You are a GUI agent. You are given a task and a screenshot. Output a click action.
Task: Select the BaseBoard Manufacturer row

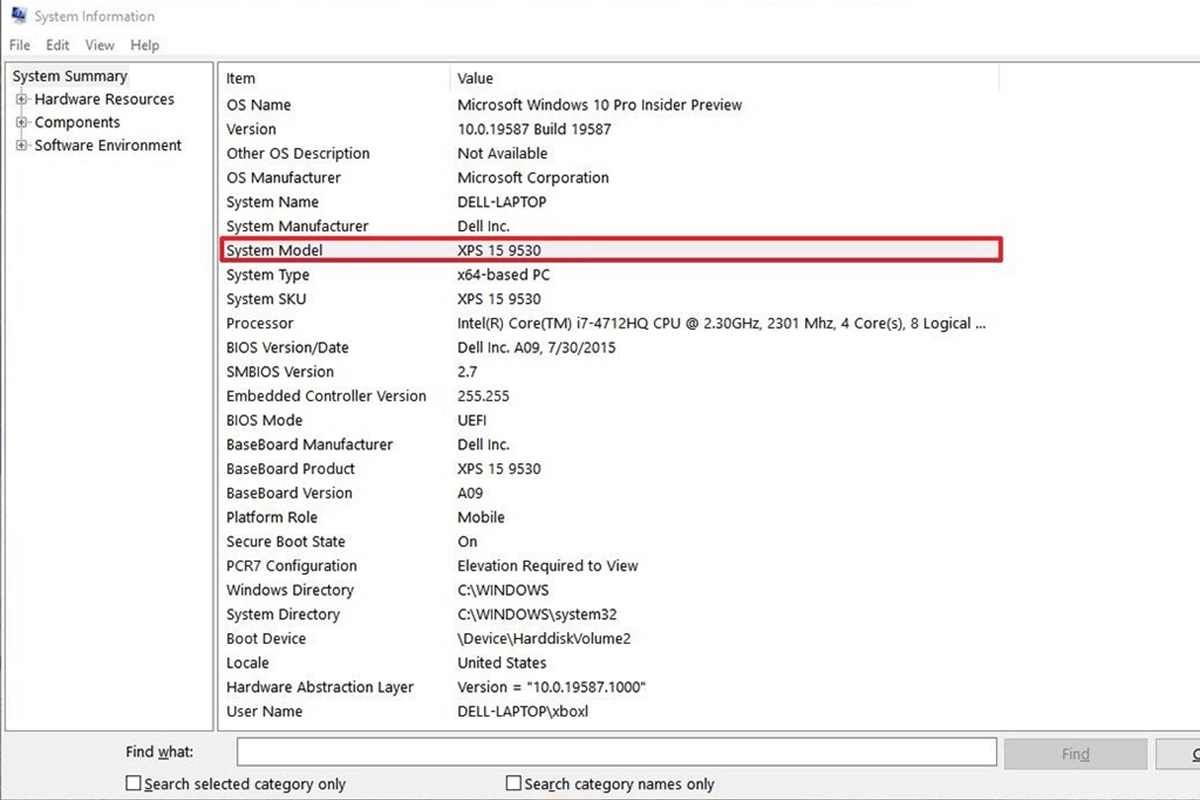[x=610, y=444]
